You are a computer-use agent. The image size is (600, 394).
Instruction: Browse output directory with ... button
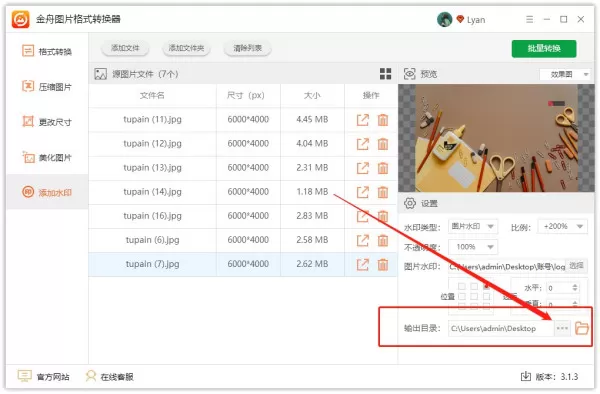(x=562, y=328)
